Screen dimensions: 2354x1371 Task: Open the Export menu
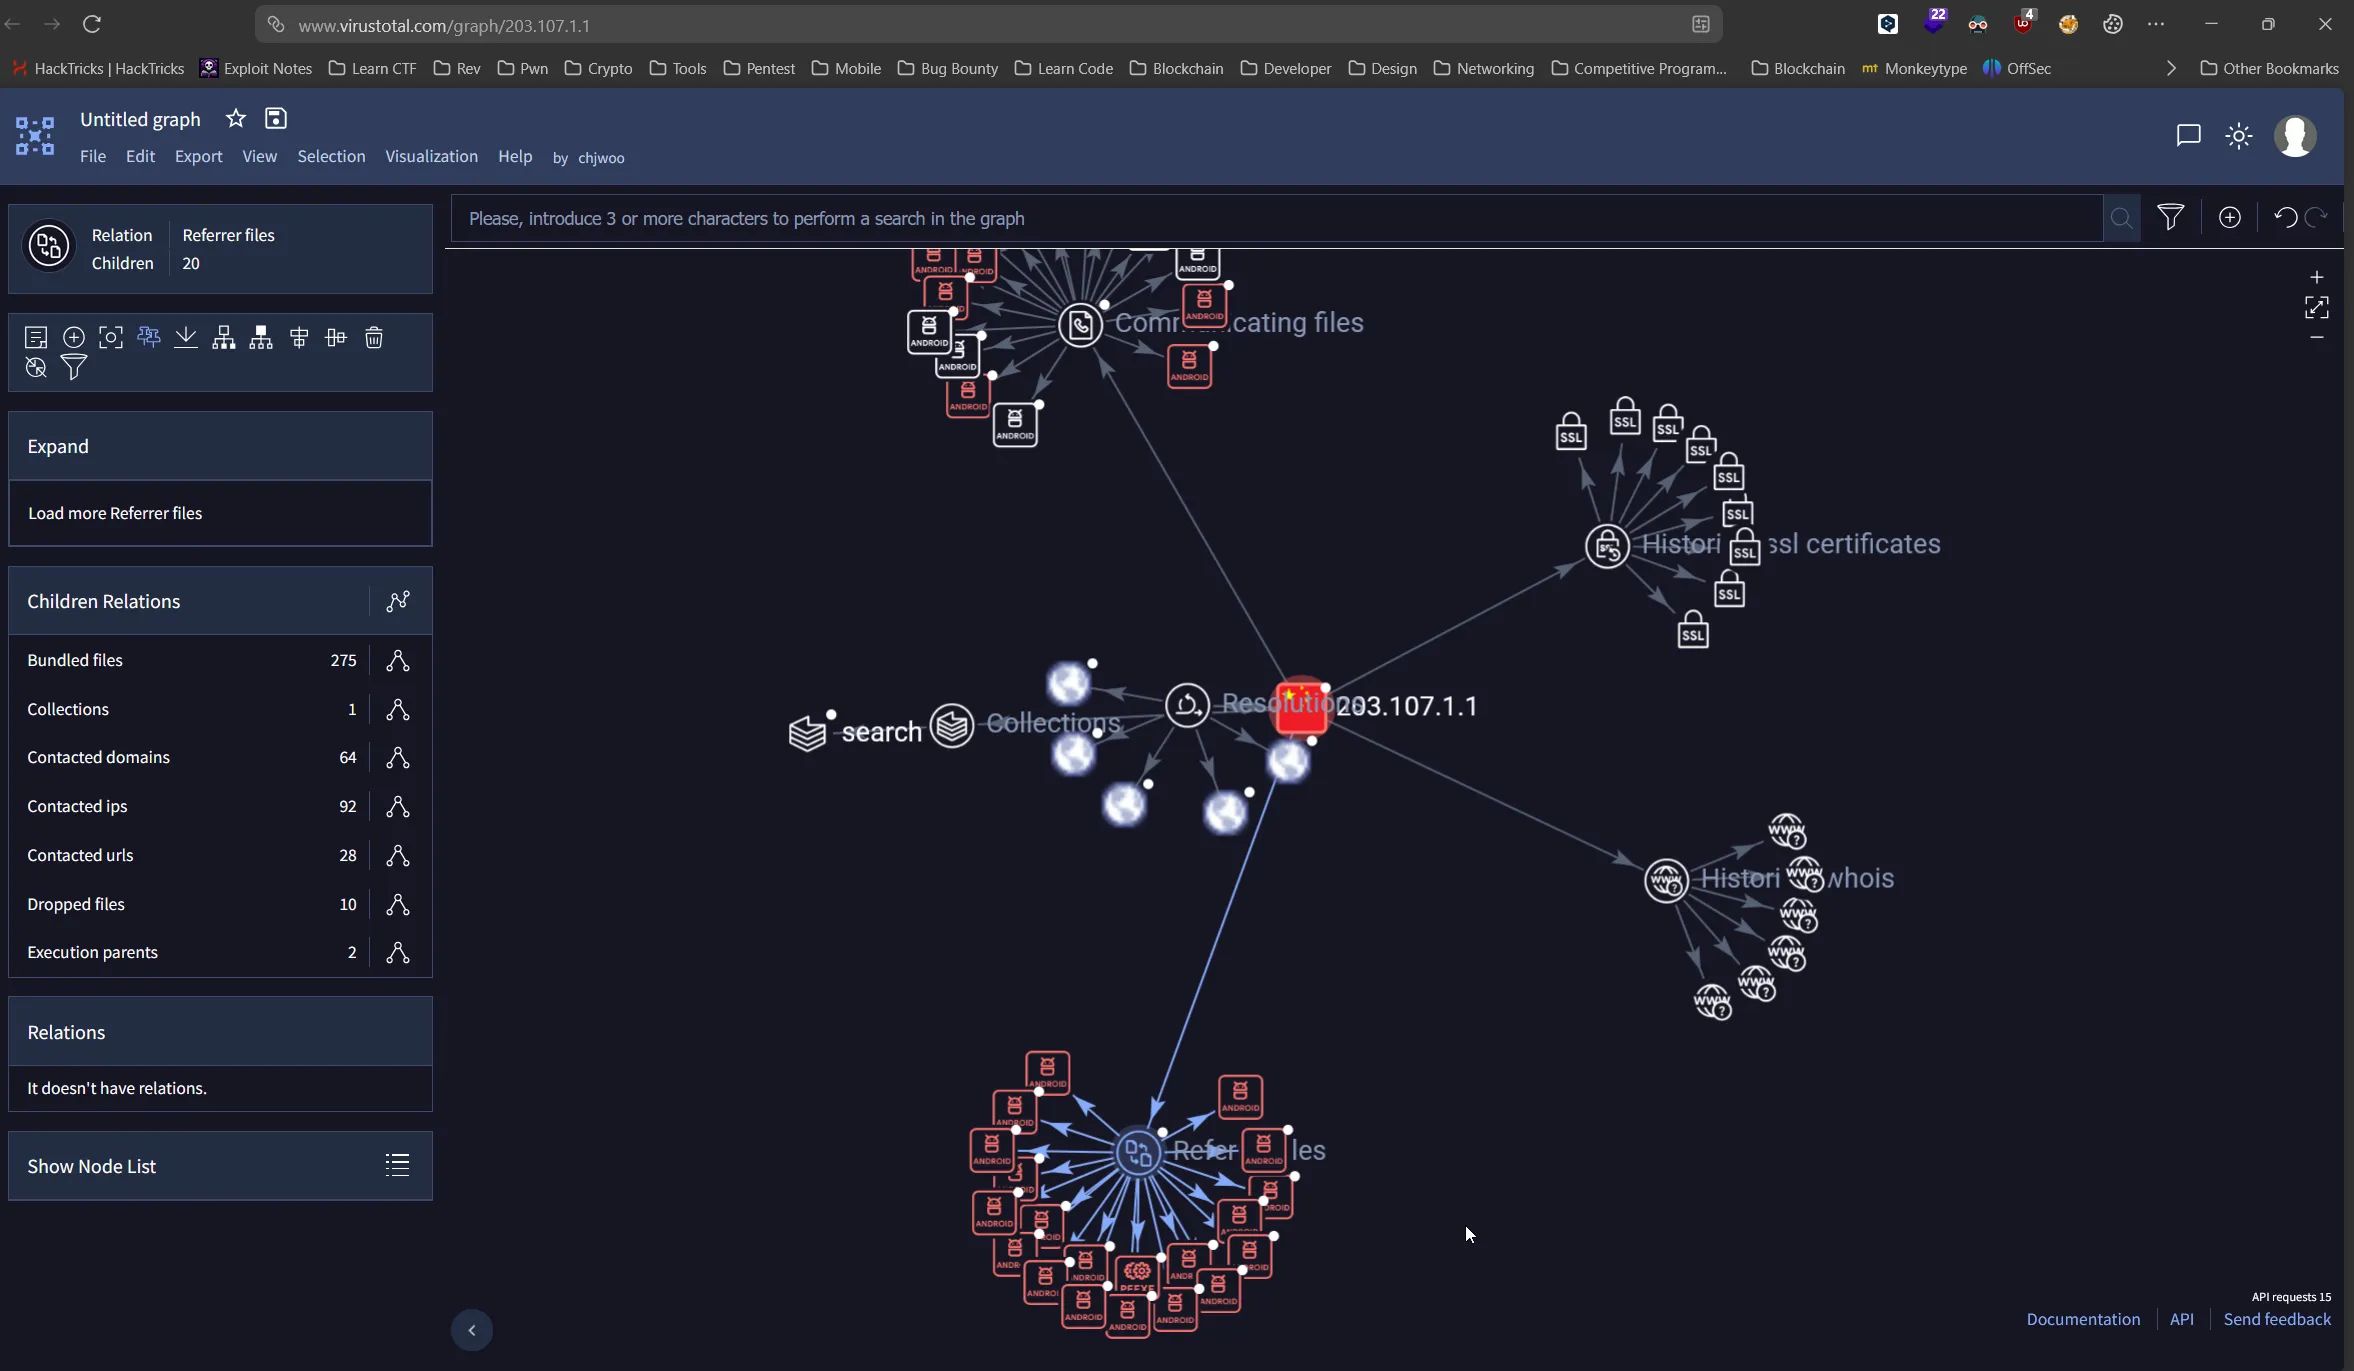(198, 156)
